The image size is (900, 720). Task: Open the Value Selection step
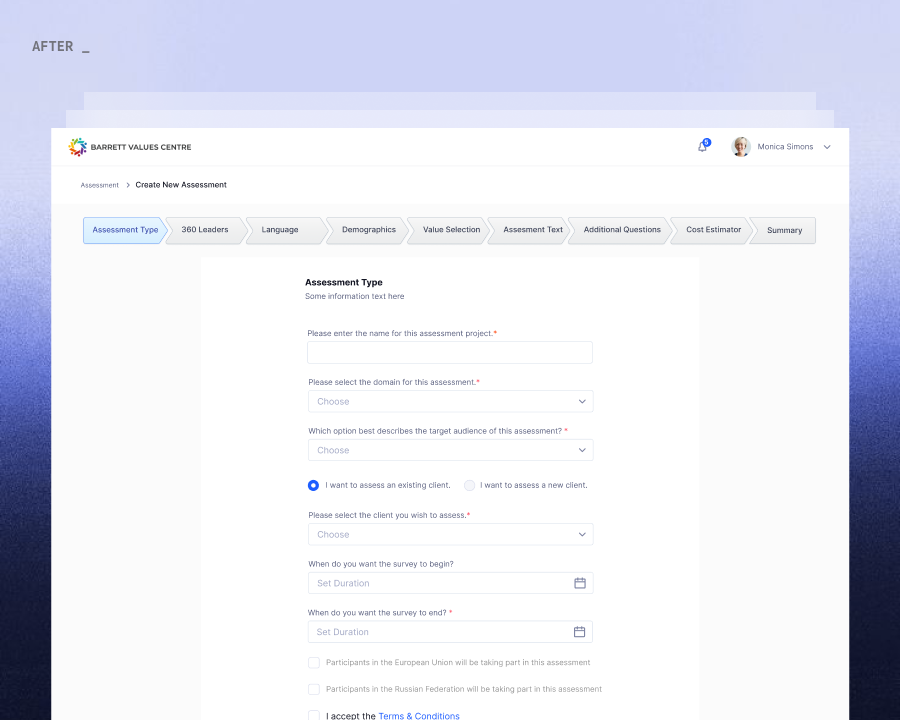click(451, 230)
